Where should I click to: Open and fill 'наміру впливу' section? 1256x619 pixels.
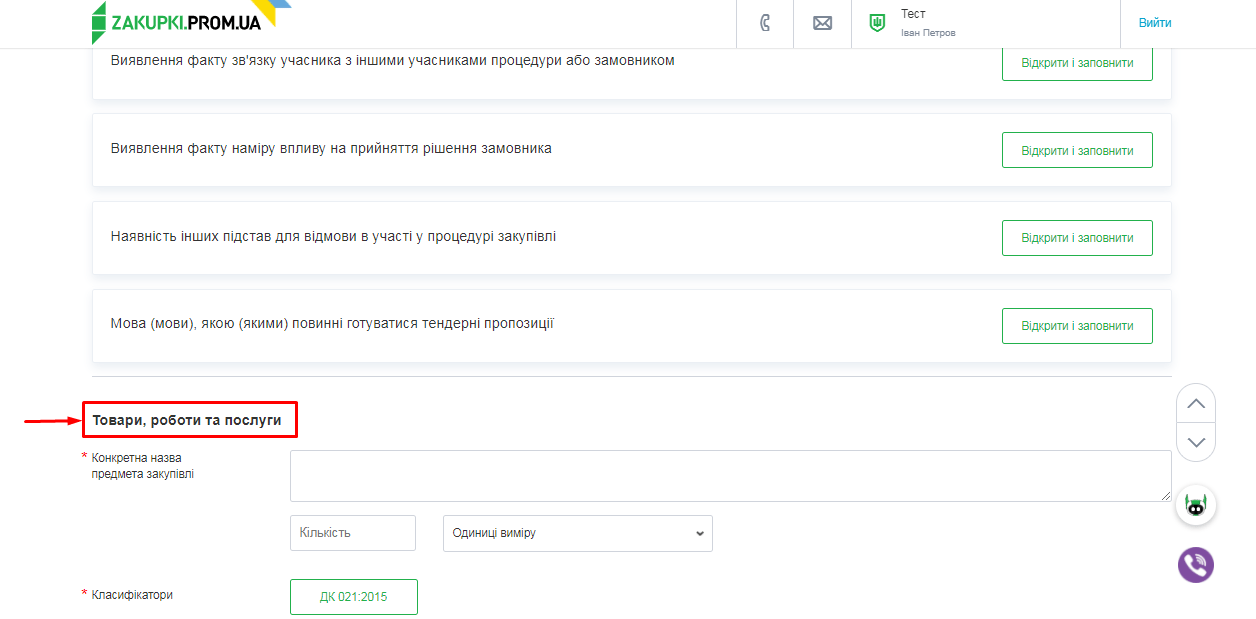[x=1077, y=150]
